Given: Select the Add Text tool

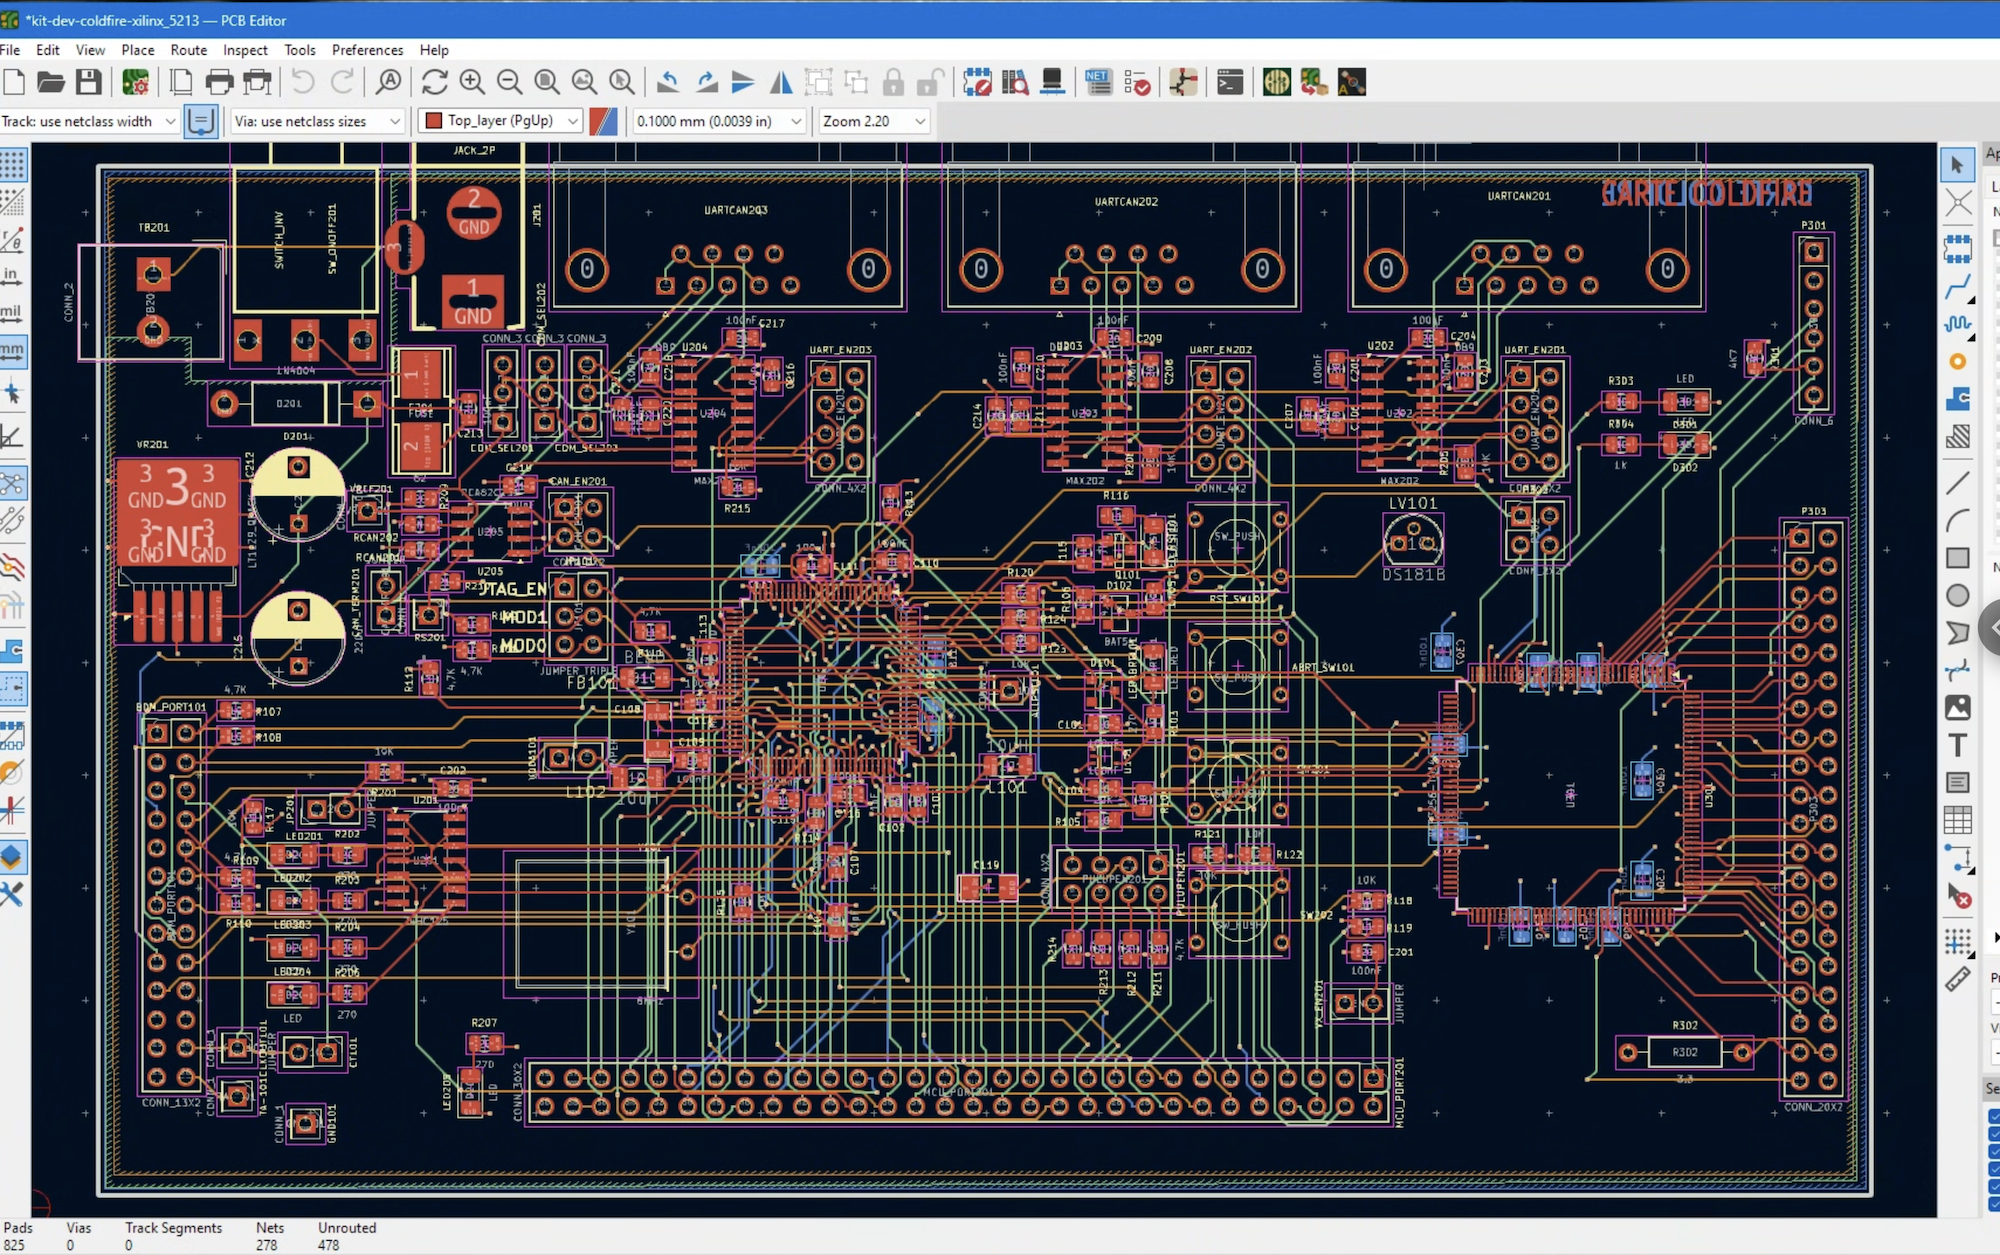Looking at the screenshot, I should point(1957,745).
